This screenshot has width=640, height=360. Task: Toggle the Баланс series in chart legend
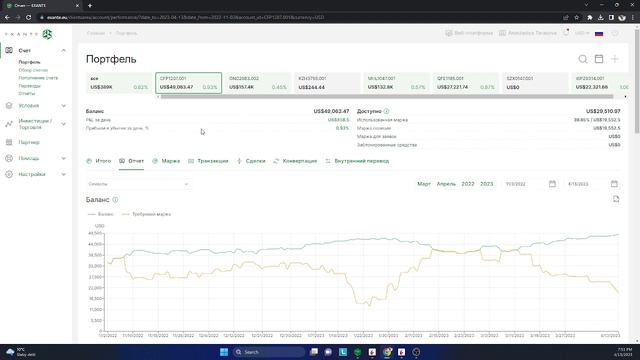click(x=101, y=214)
